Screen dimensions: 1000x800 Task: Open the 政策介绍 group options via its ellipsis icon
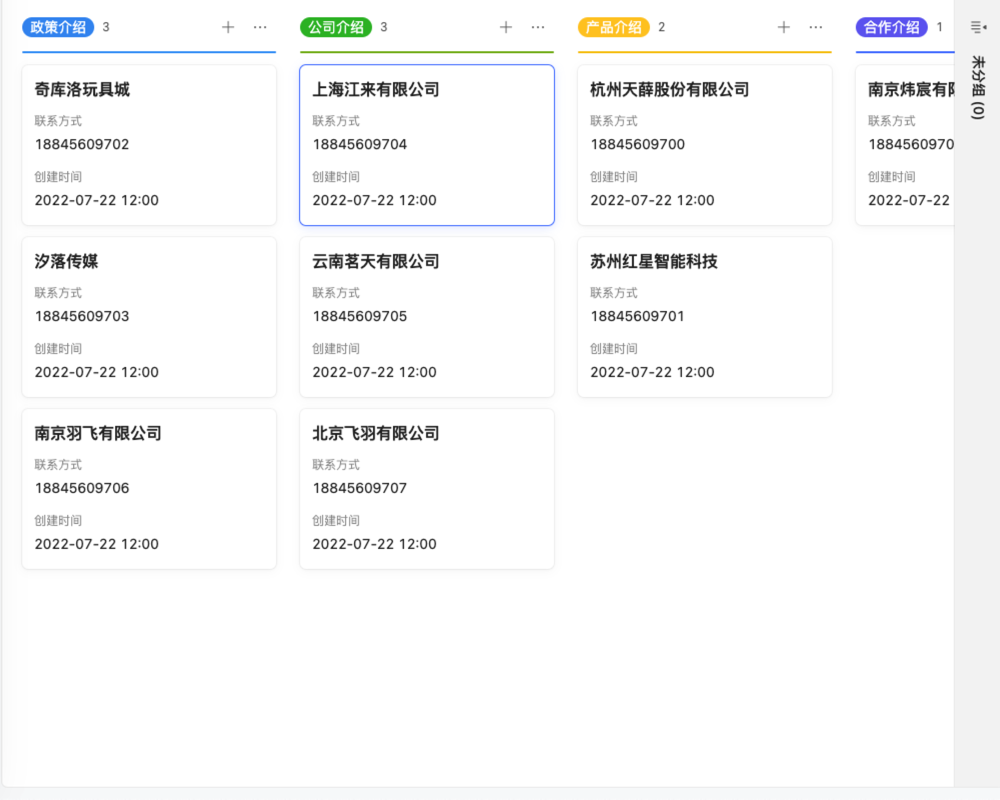pos(260,27)
